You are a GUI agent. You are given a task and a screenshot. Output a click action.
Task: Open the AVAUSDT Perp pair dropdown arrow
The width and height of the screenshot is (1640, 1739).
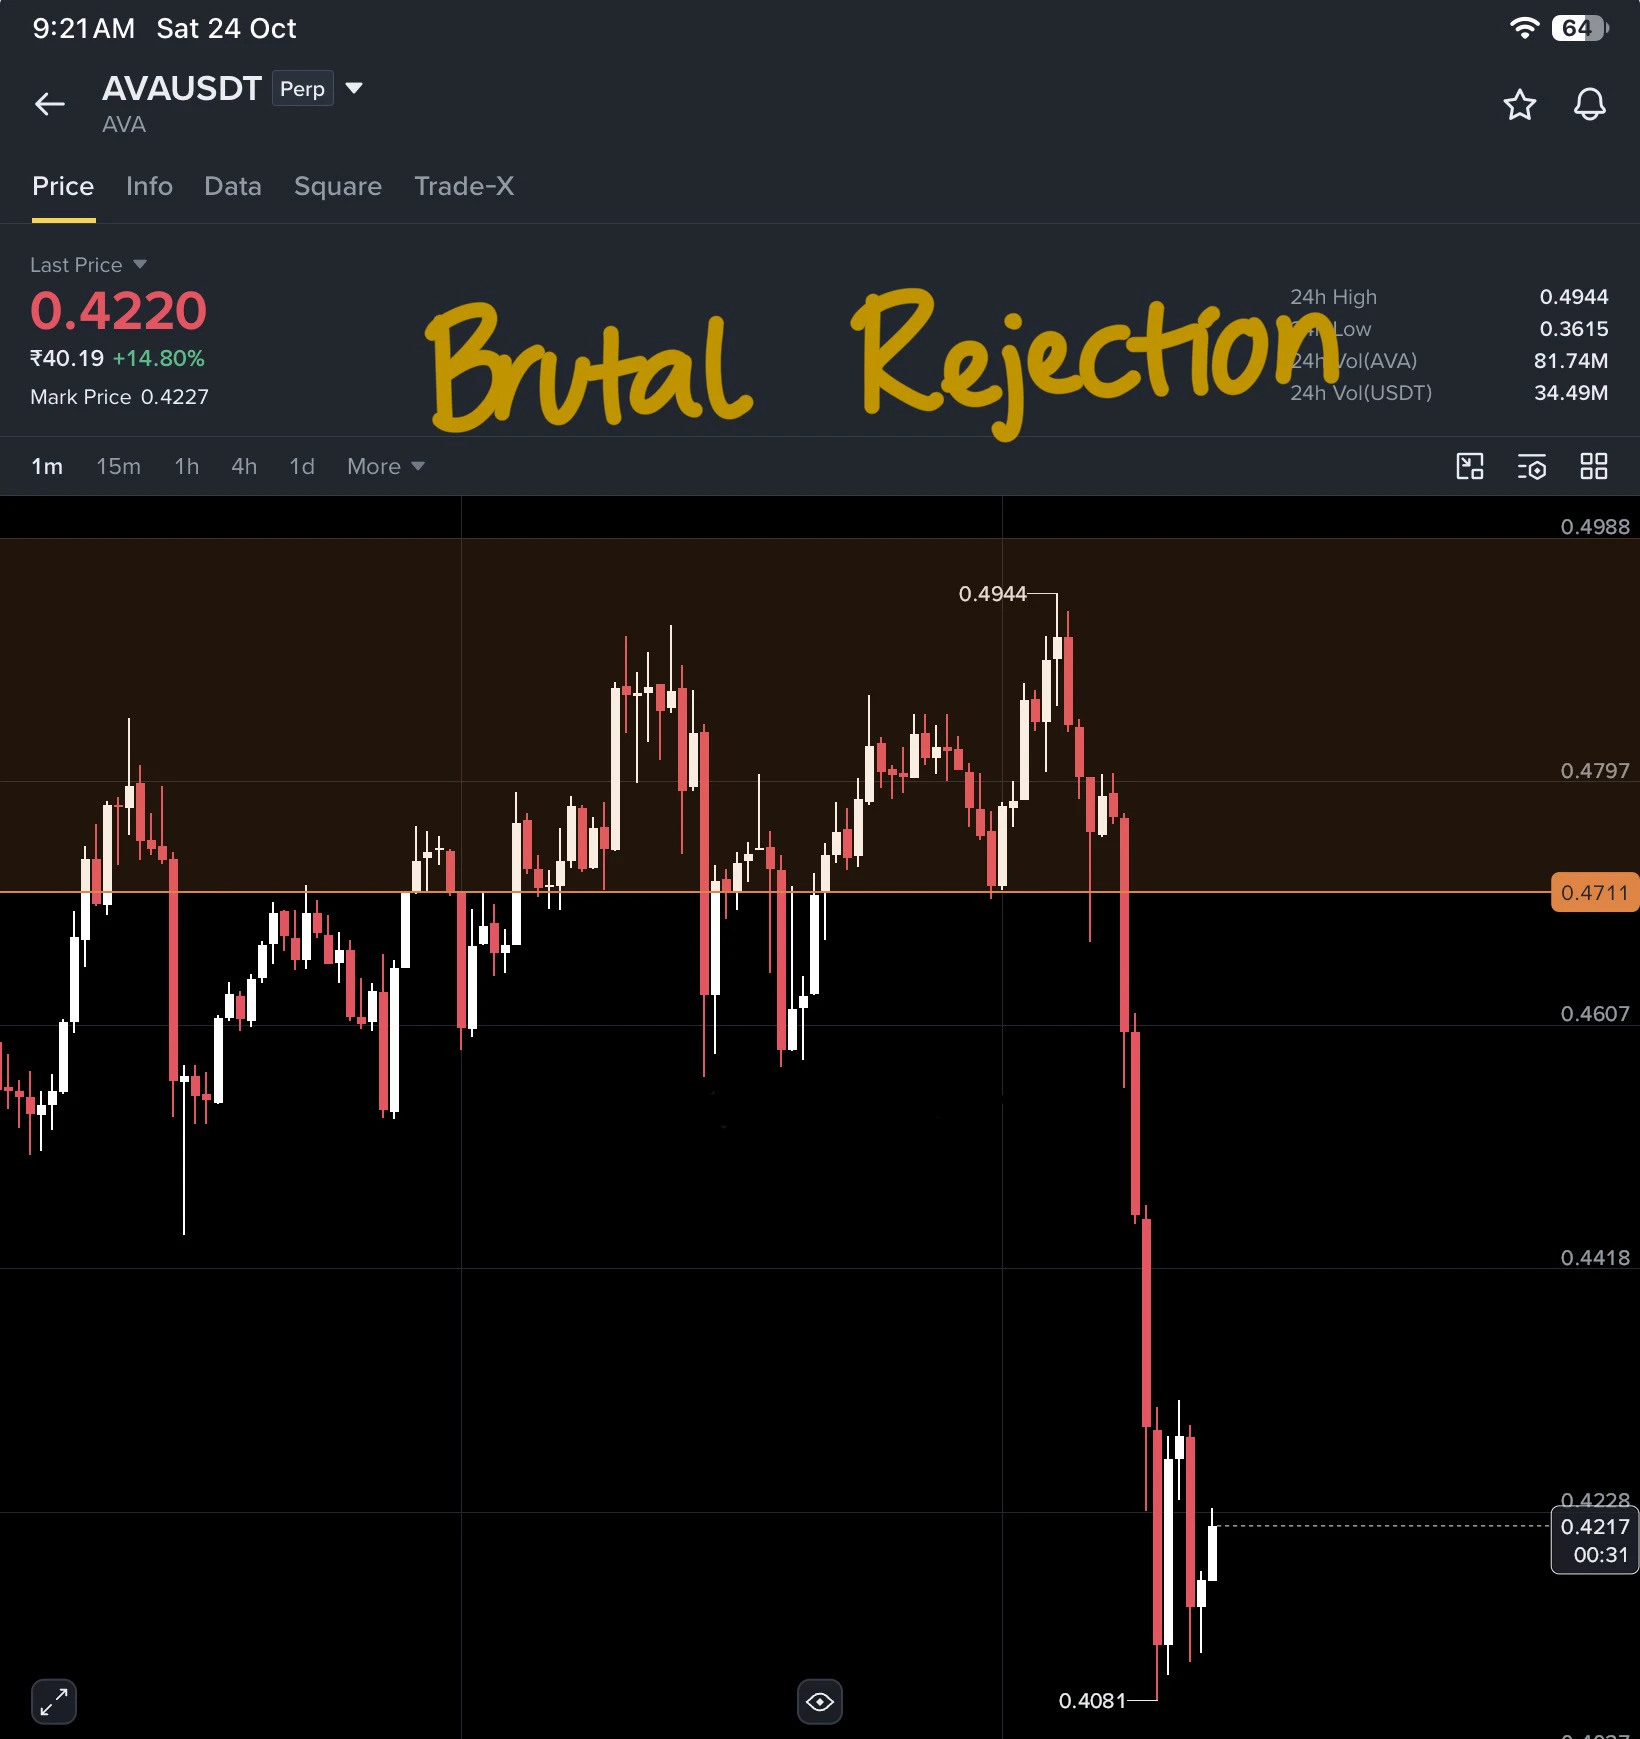click(354, 88)
